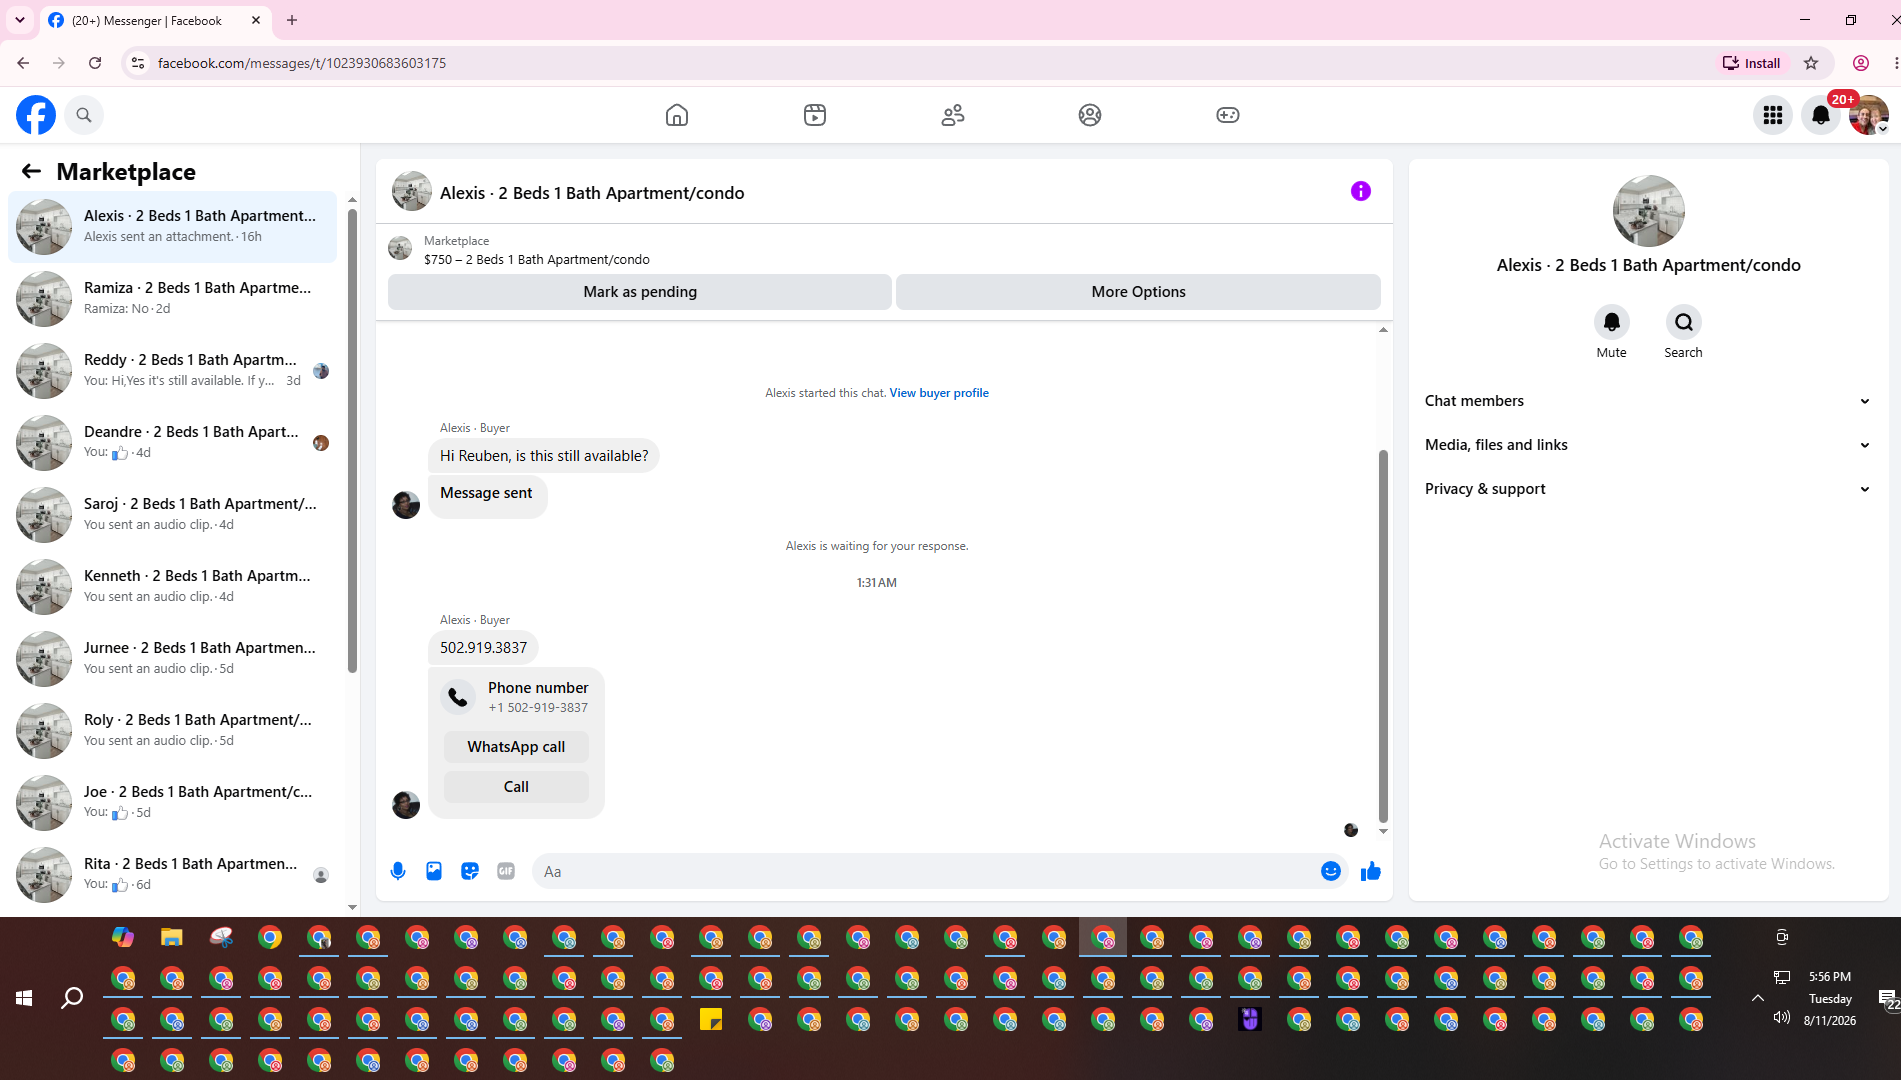The width and height of the screenshot is (1901, 1080).
Task: Open the Jurnee conversation
Action: click(172, 659)
